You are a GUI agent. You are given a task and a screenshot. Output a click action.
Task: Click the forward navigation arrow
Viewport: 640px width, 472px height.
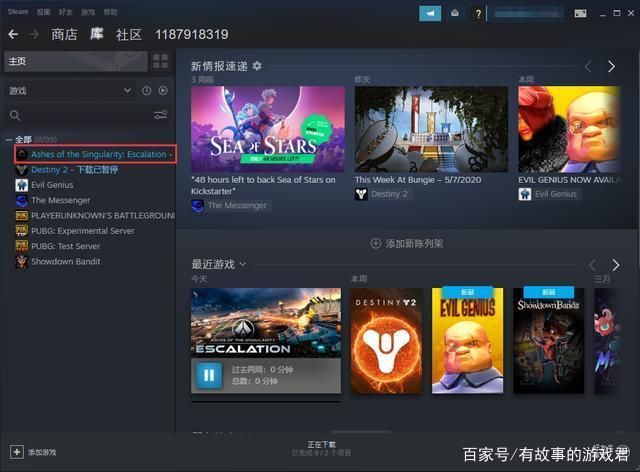(x=34, y=34)
